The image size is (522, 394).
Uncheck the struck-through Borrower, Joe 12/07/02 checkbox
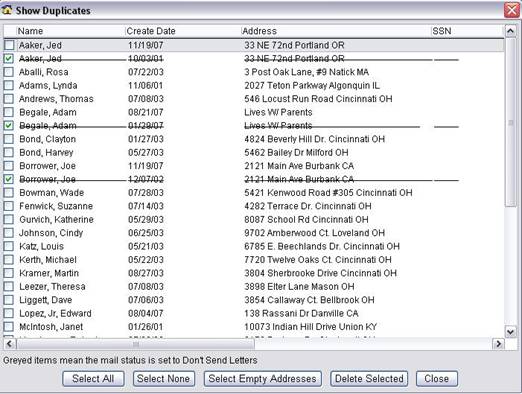click(x=9, y=179)
